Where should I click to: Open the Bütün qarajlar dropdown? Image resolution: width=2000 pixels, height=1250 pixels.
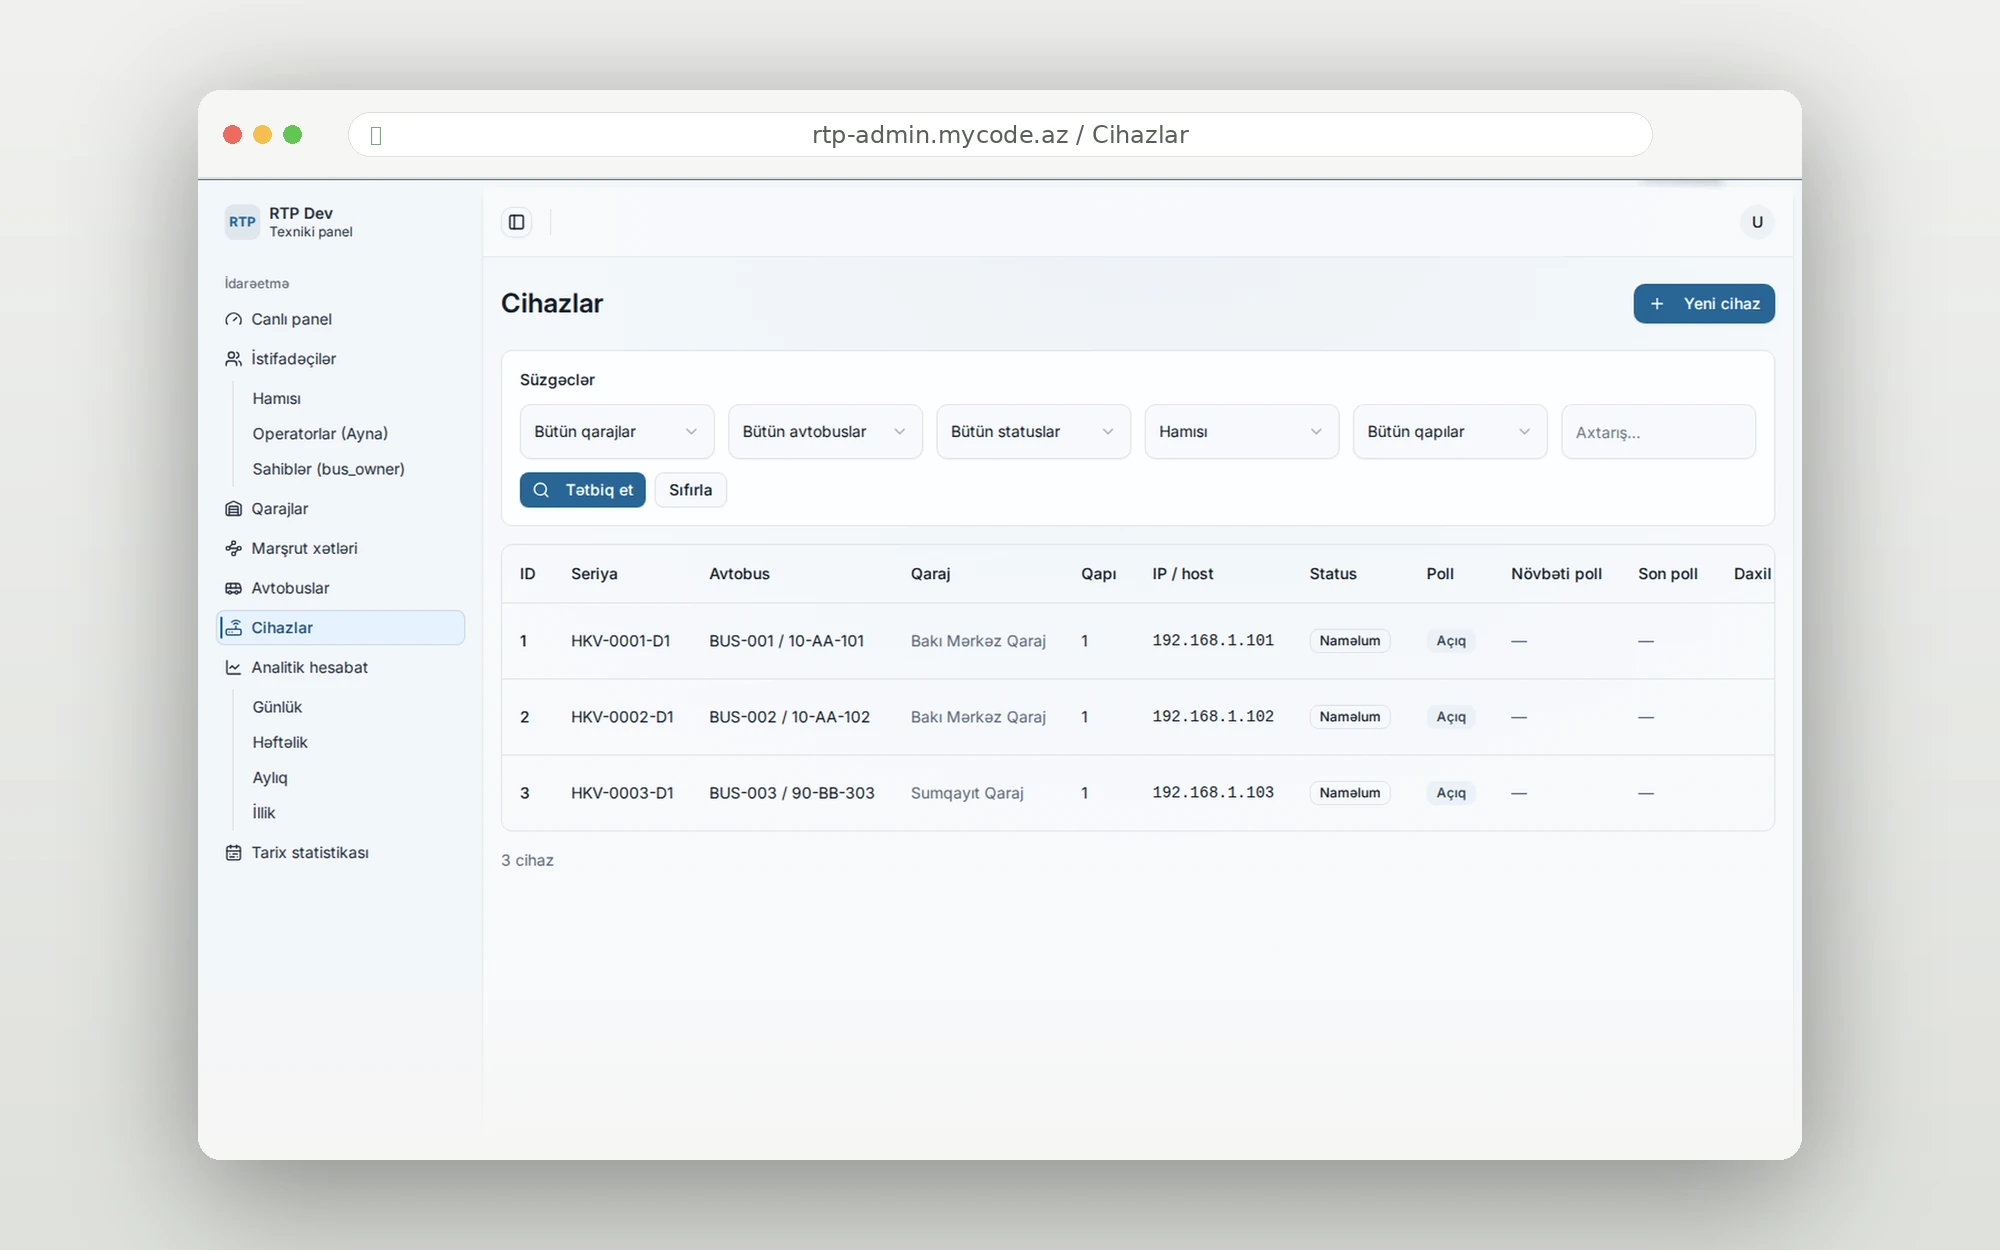coord(617,432)
